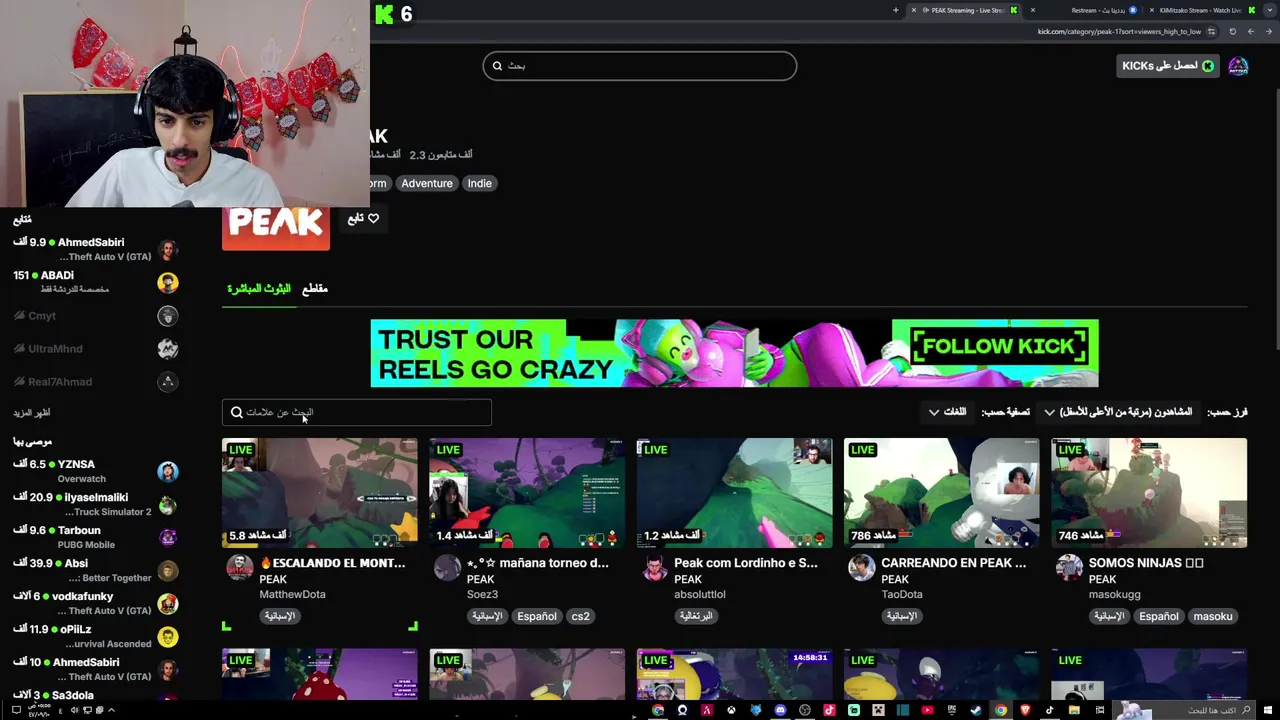
Task: Switch to the PEAK Streaming browser tab
Action: pyautogui.click(x=964, y=10)
